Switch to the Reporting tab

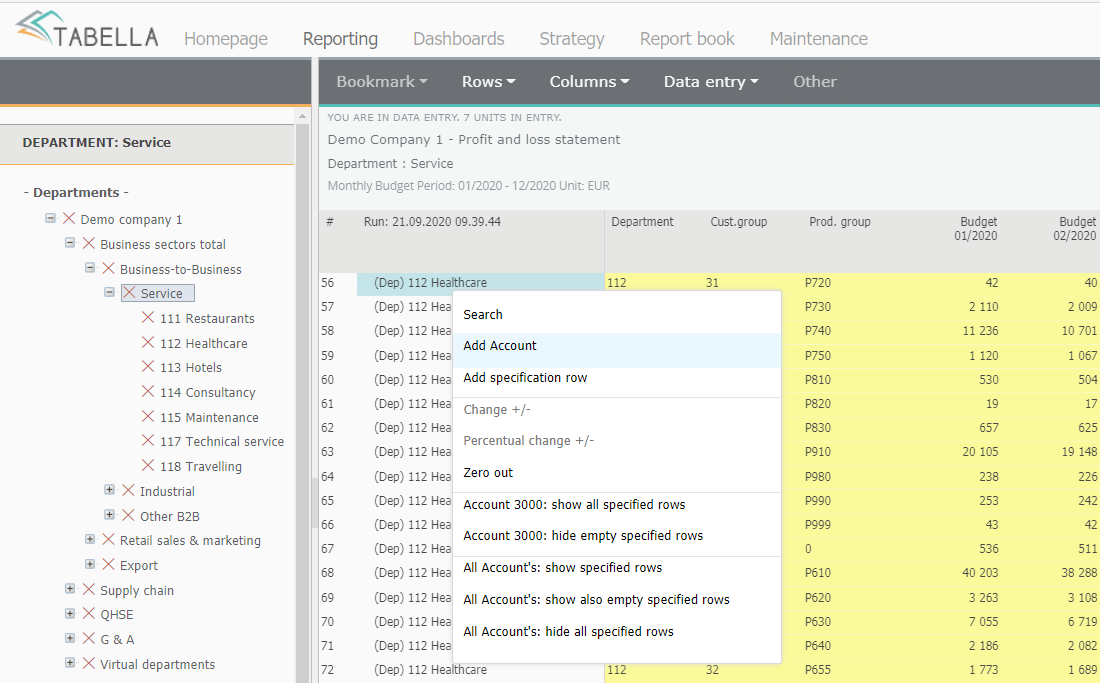[340, 39]
